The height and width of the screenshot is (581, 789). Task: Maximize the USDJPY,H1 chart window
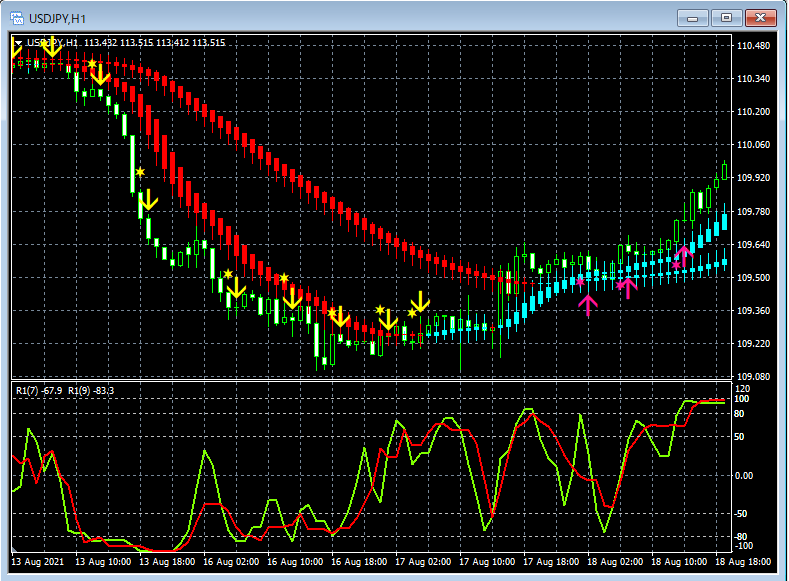pyautogui.click(x=727, y=17)
